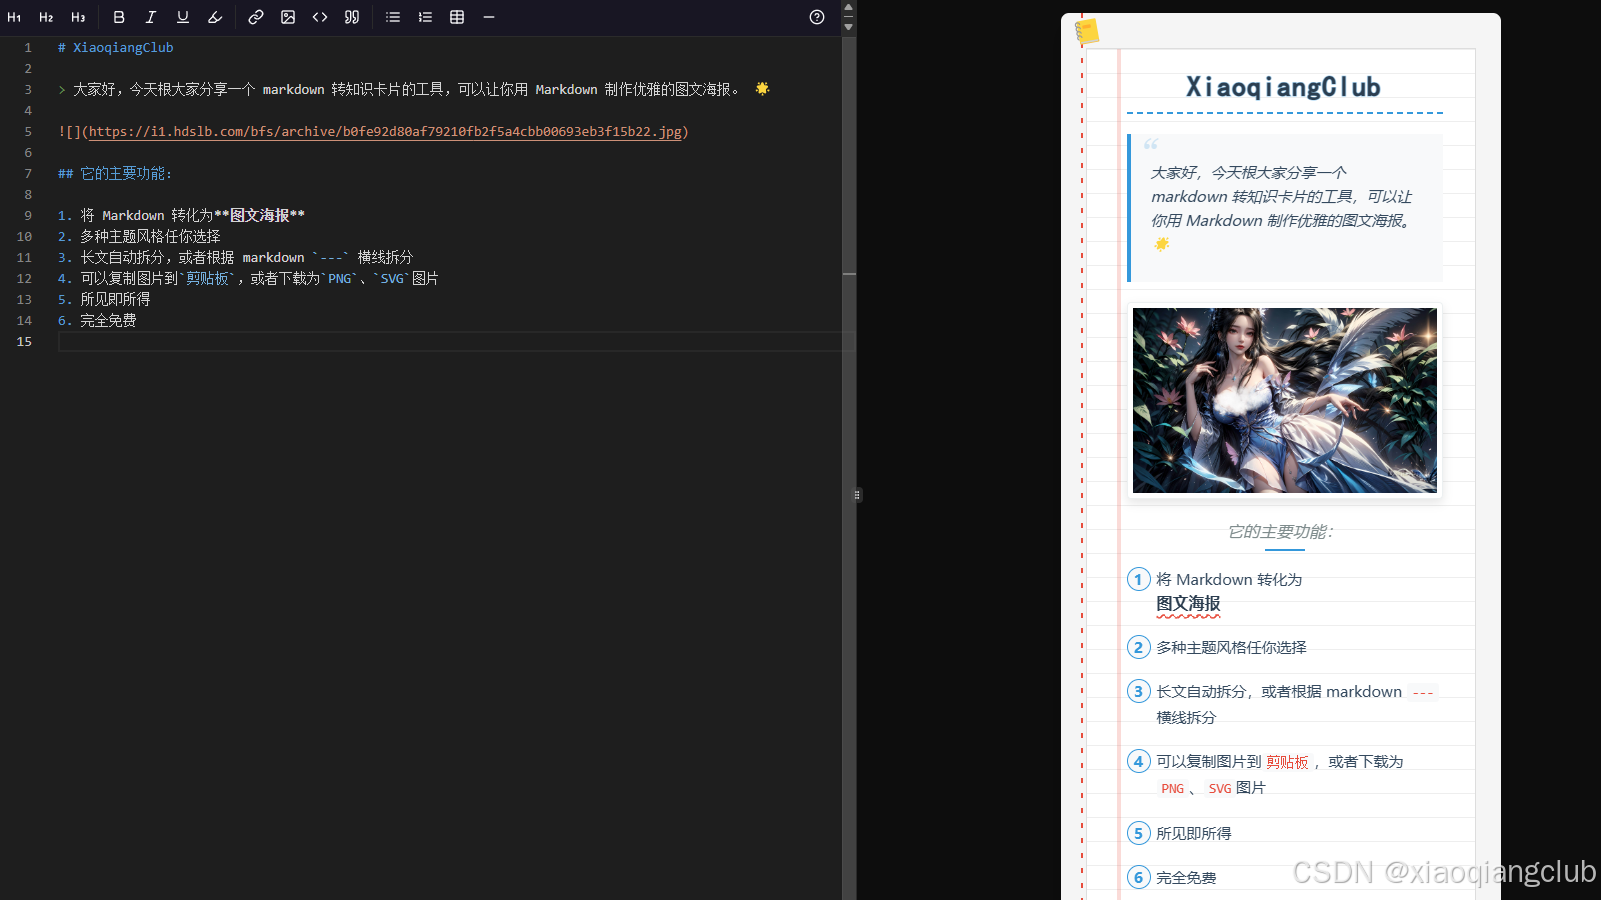
Task: Insert a level 2 heading
Action: click(46, 17)
